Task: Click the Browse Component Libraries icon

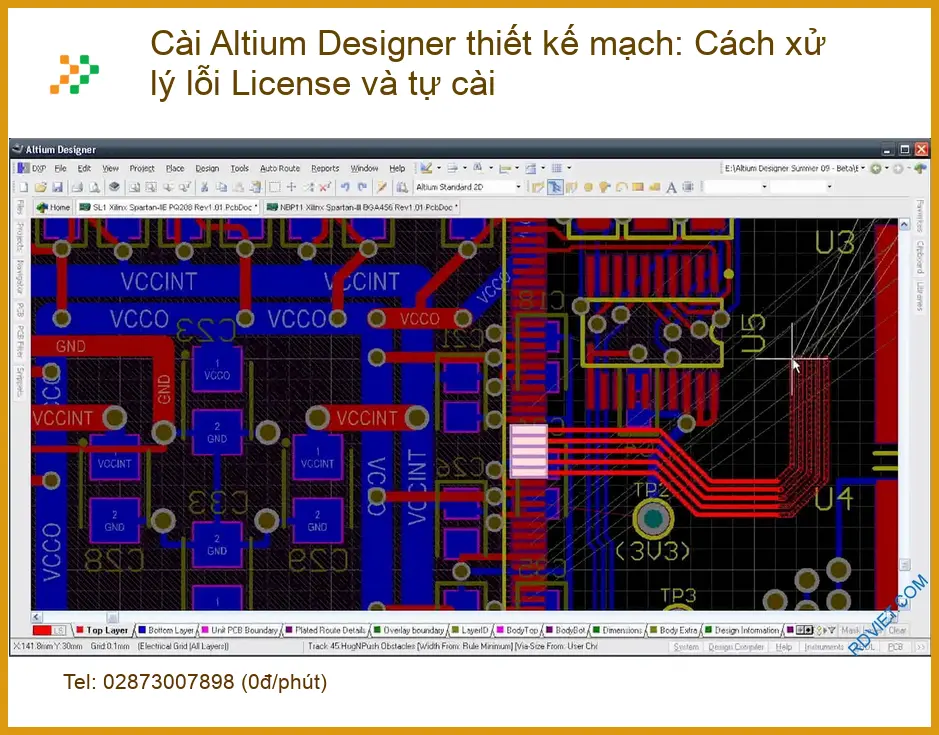Action: click(402, 187)
